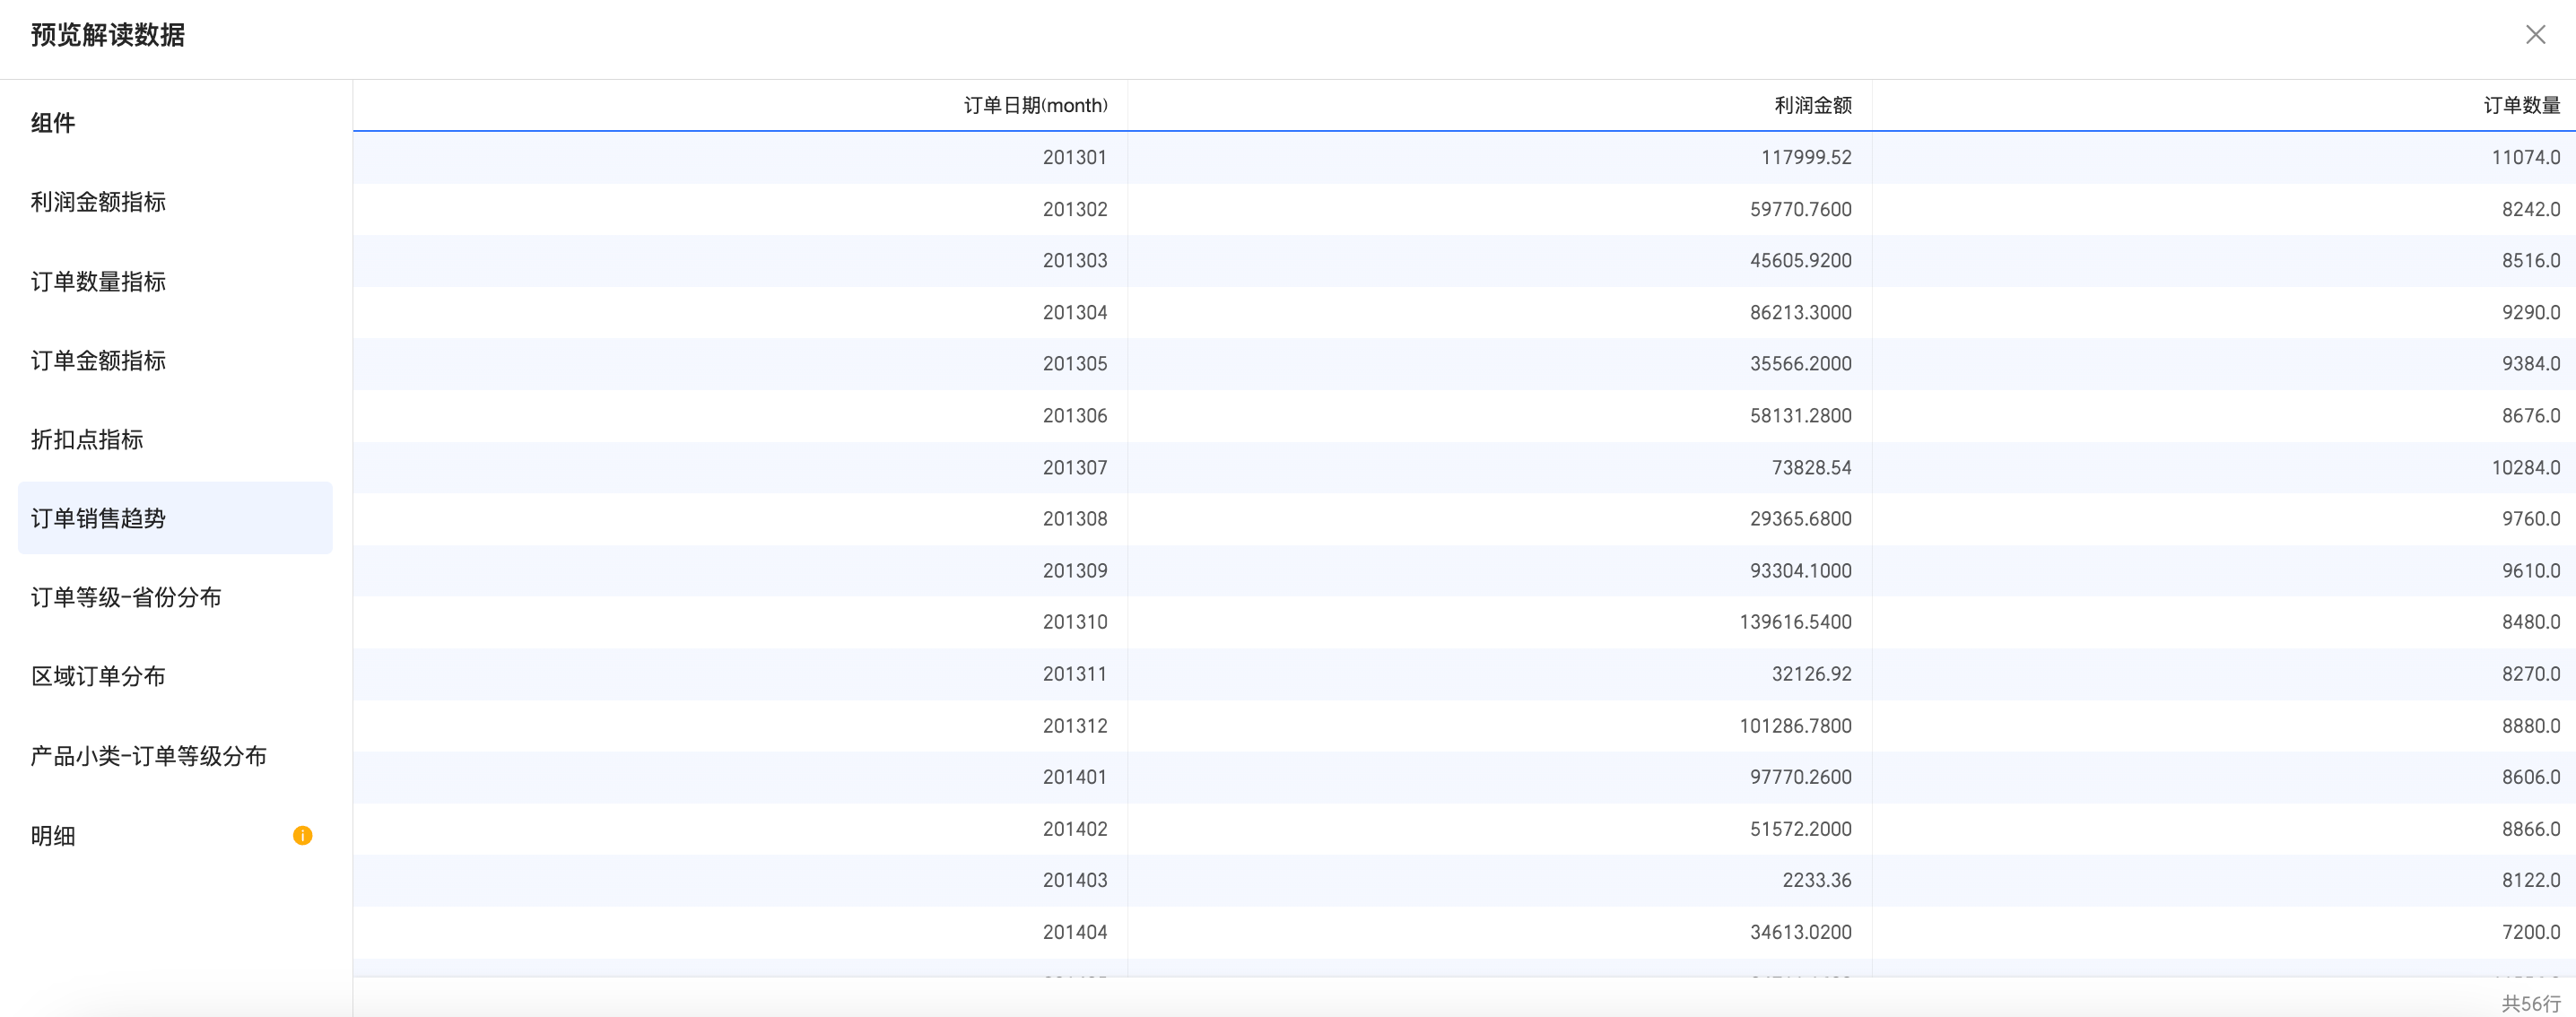Image resolution: width=2576 pixels, height=1017 pixels.
Task: Click the orange info icon beside 明细
Action: (302, 835)
